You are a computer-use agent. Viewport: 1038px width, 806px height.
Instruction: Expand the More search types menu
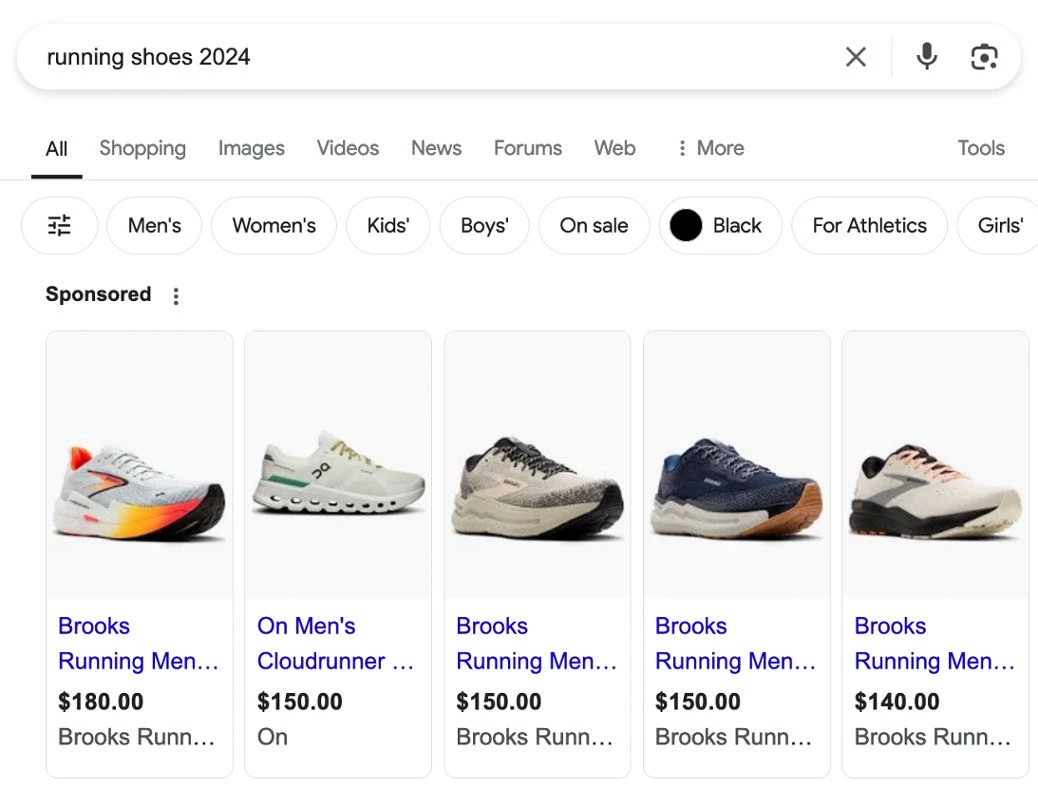tap(710, 148)
